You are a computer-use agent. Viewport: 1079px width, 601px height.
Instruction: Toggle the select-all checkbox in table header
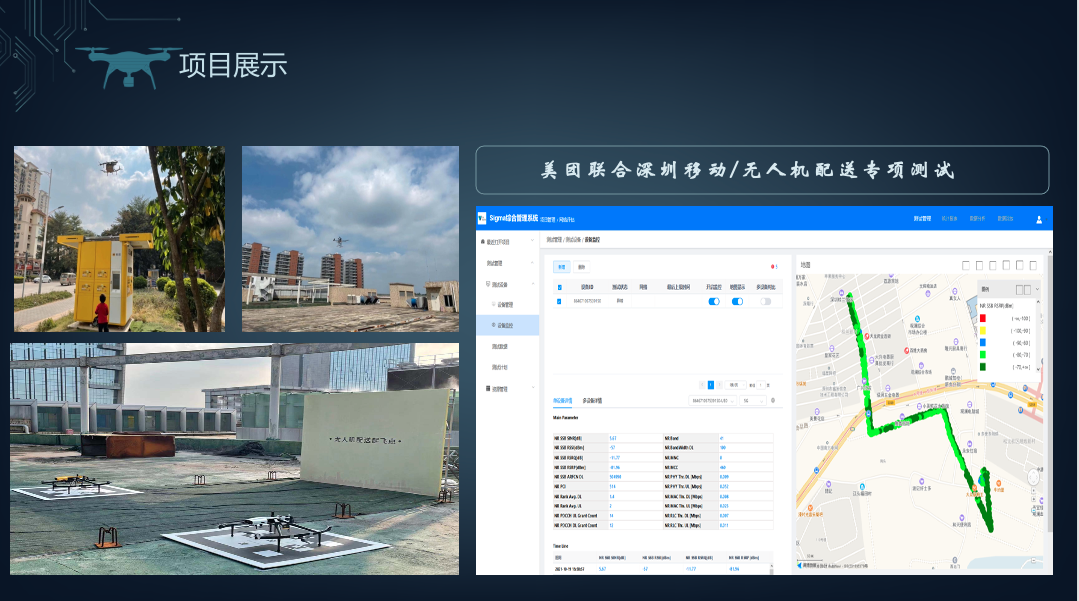[x=559, y=287]
